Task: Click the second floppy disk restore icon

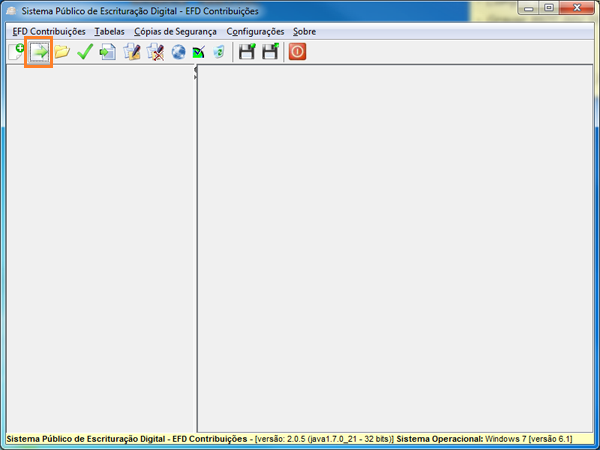Action: click(x=270, y=52)
